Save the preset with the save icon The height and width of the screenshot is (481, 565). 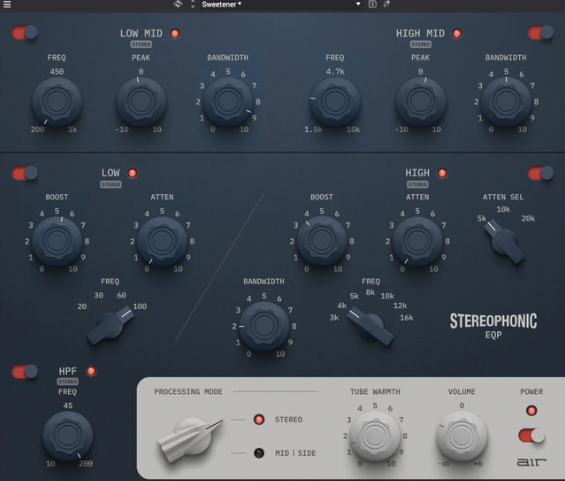(373, 4)
